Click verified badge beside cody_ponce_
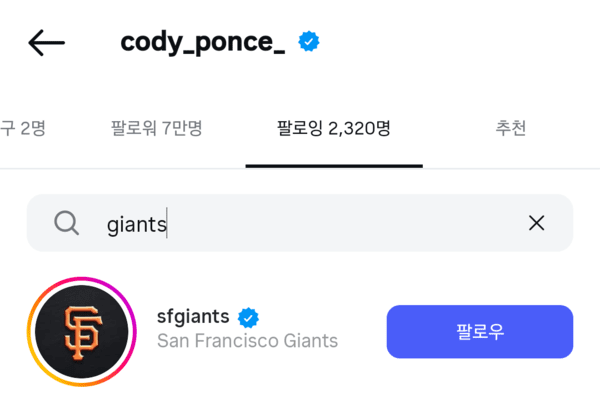600x409 pixels. 310,42
